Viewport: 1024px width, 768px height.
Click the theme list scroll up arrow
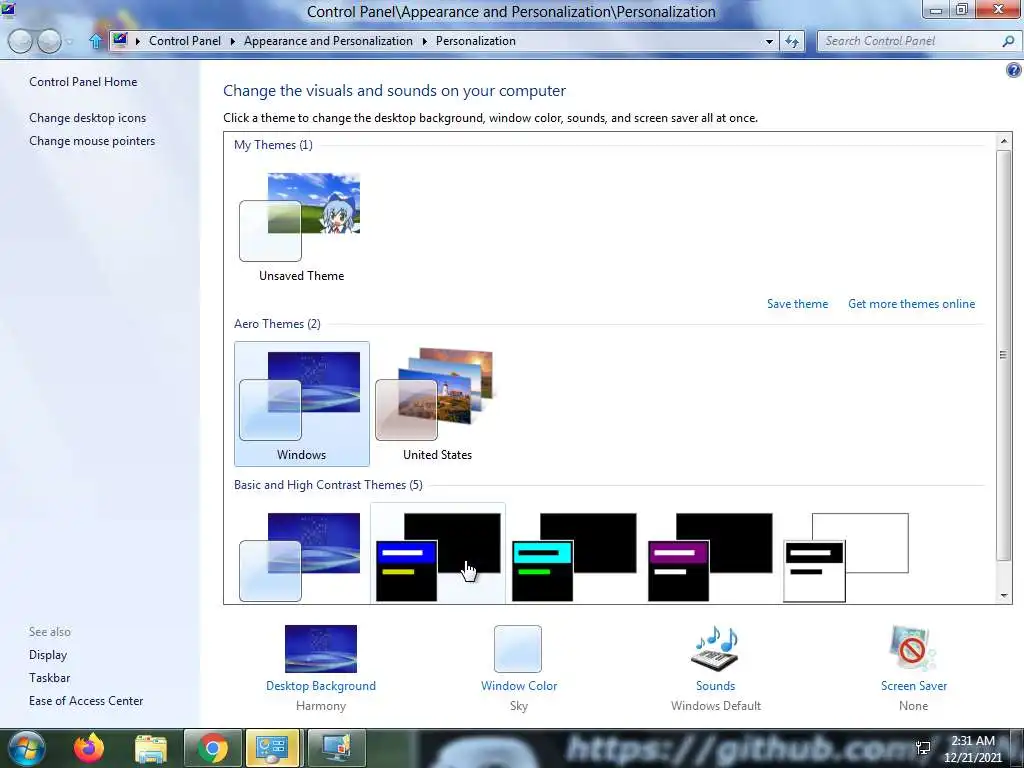(x=1004, y=140)
